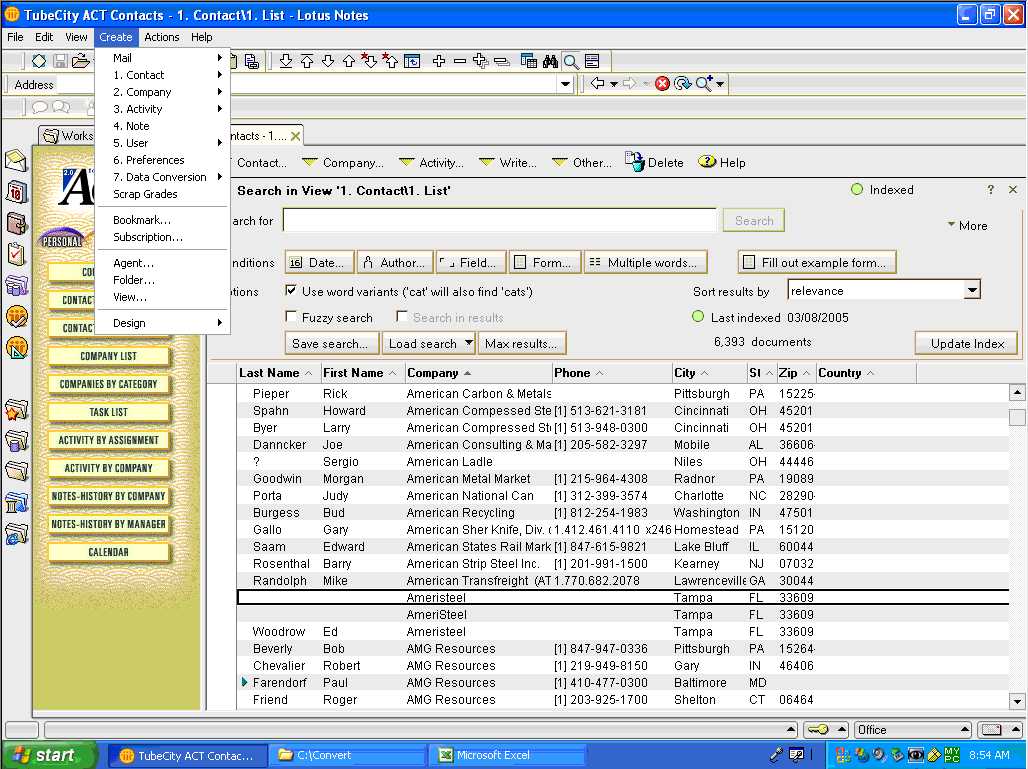Open the Activity... action dropdown

pos(431,163)
